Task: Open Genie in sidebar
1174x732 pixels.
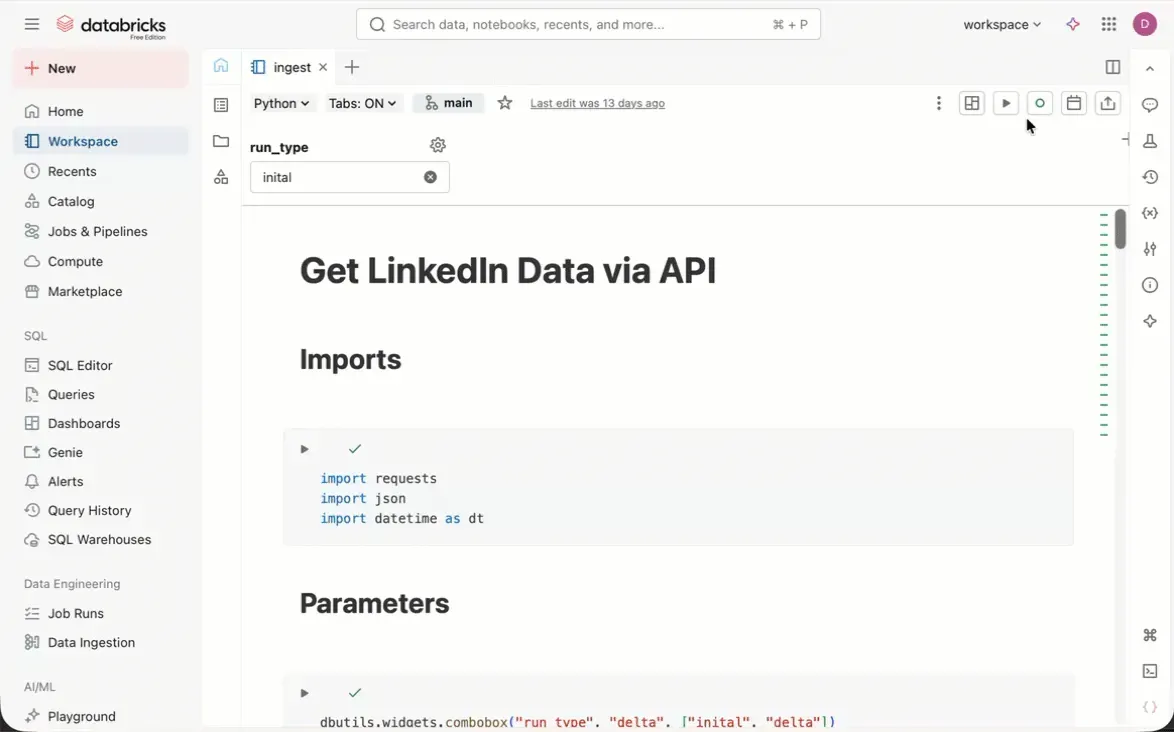Action: pyautogui.click(x=101, y=452)
